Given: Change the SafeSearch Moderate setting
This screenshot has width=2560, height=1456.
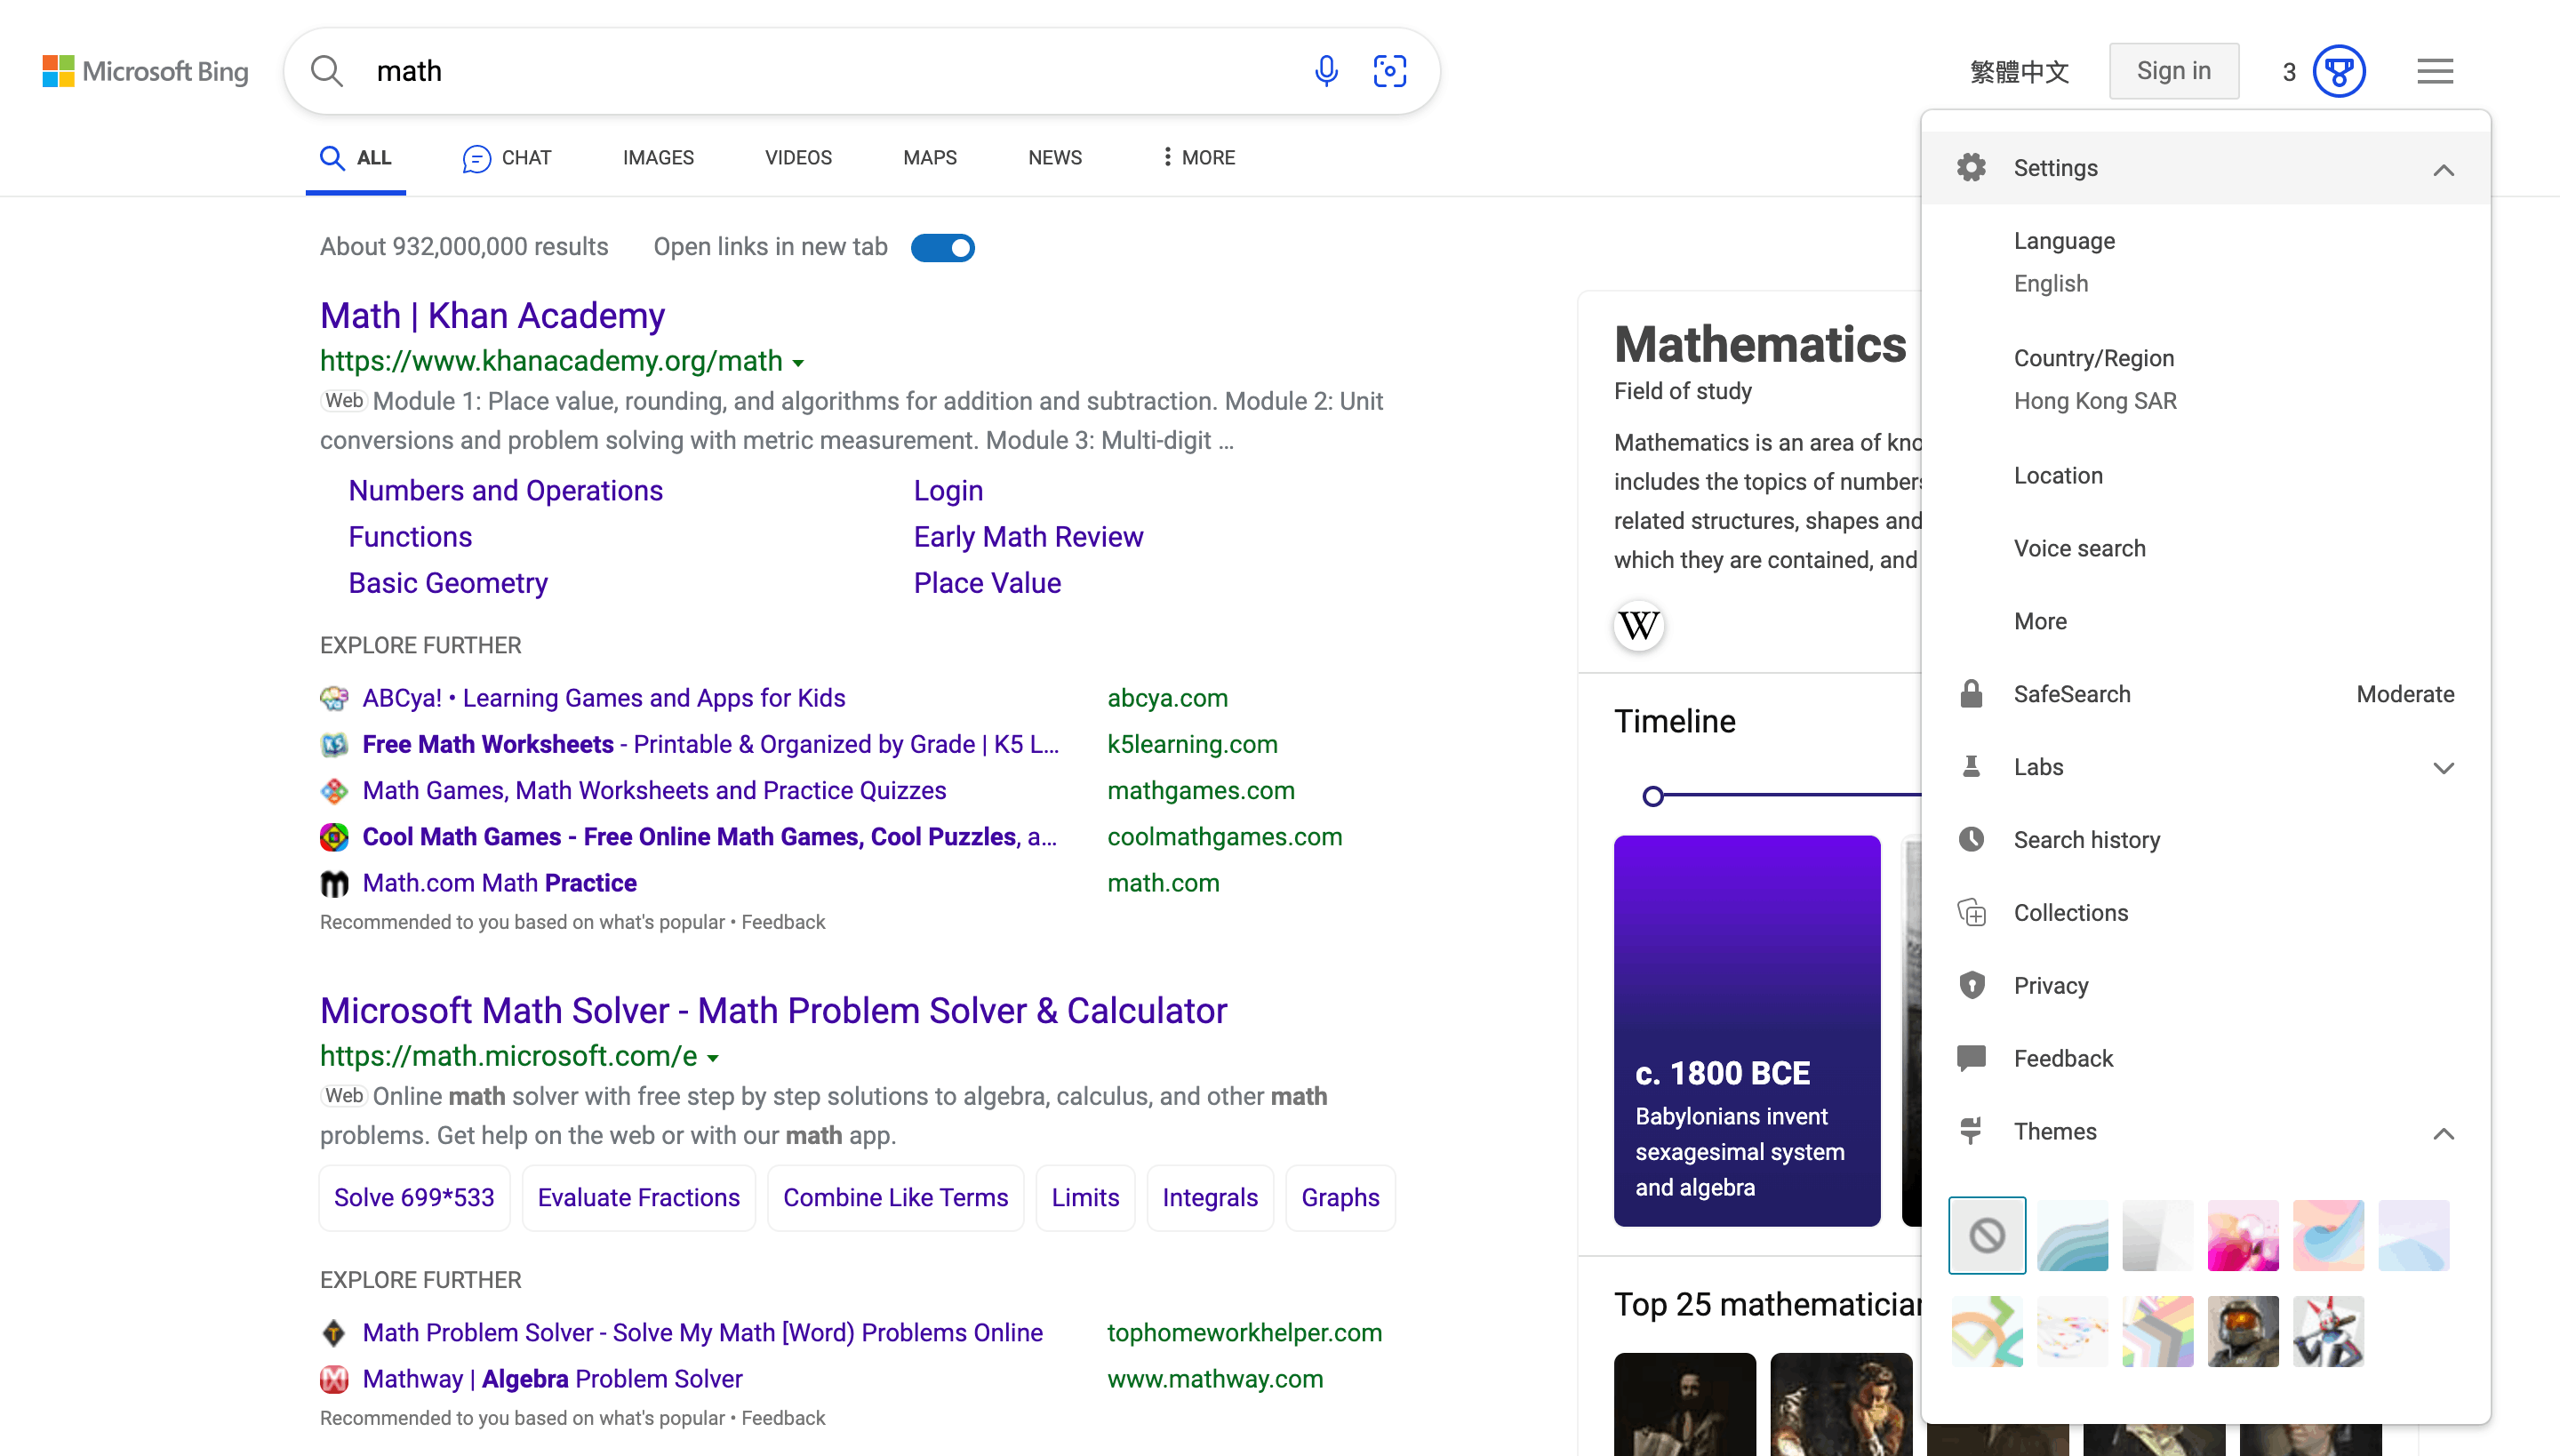Looking at the screenshot, I should click(2404, 693).
